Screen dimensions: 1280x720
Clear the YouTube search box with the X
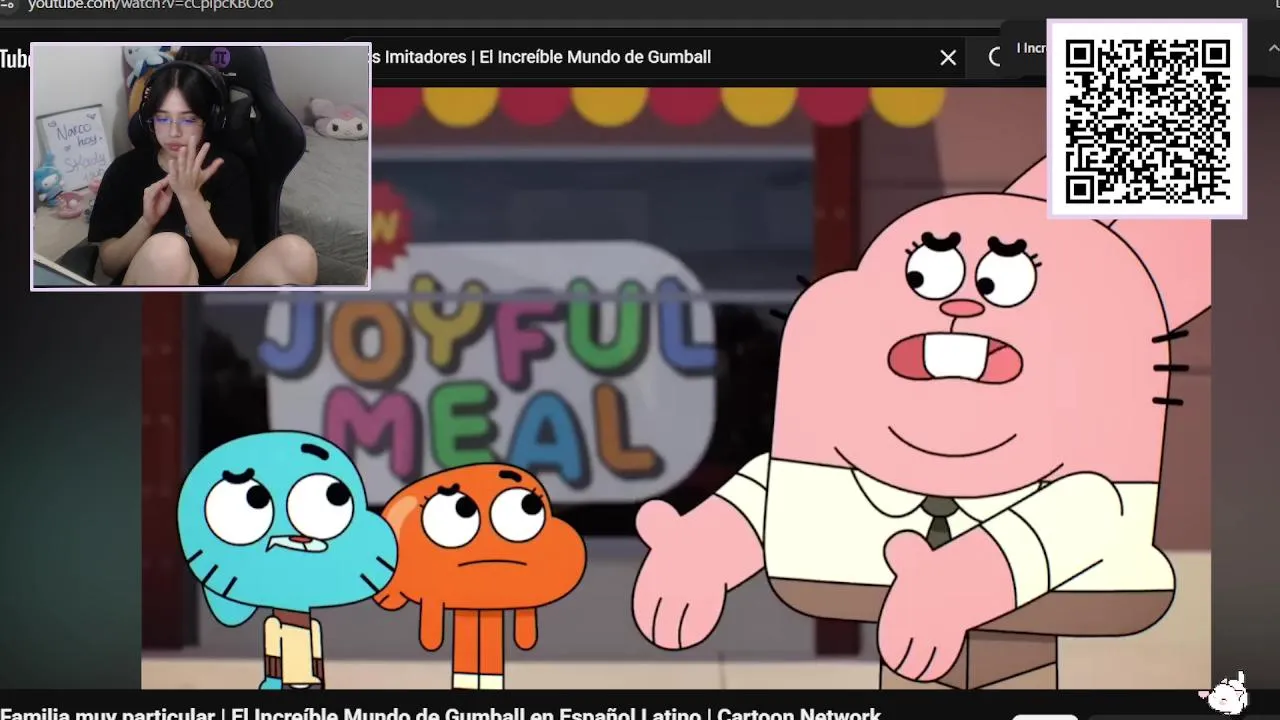pos(948,58)
